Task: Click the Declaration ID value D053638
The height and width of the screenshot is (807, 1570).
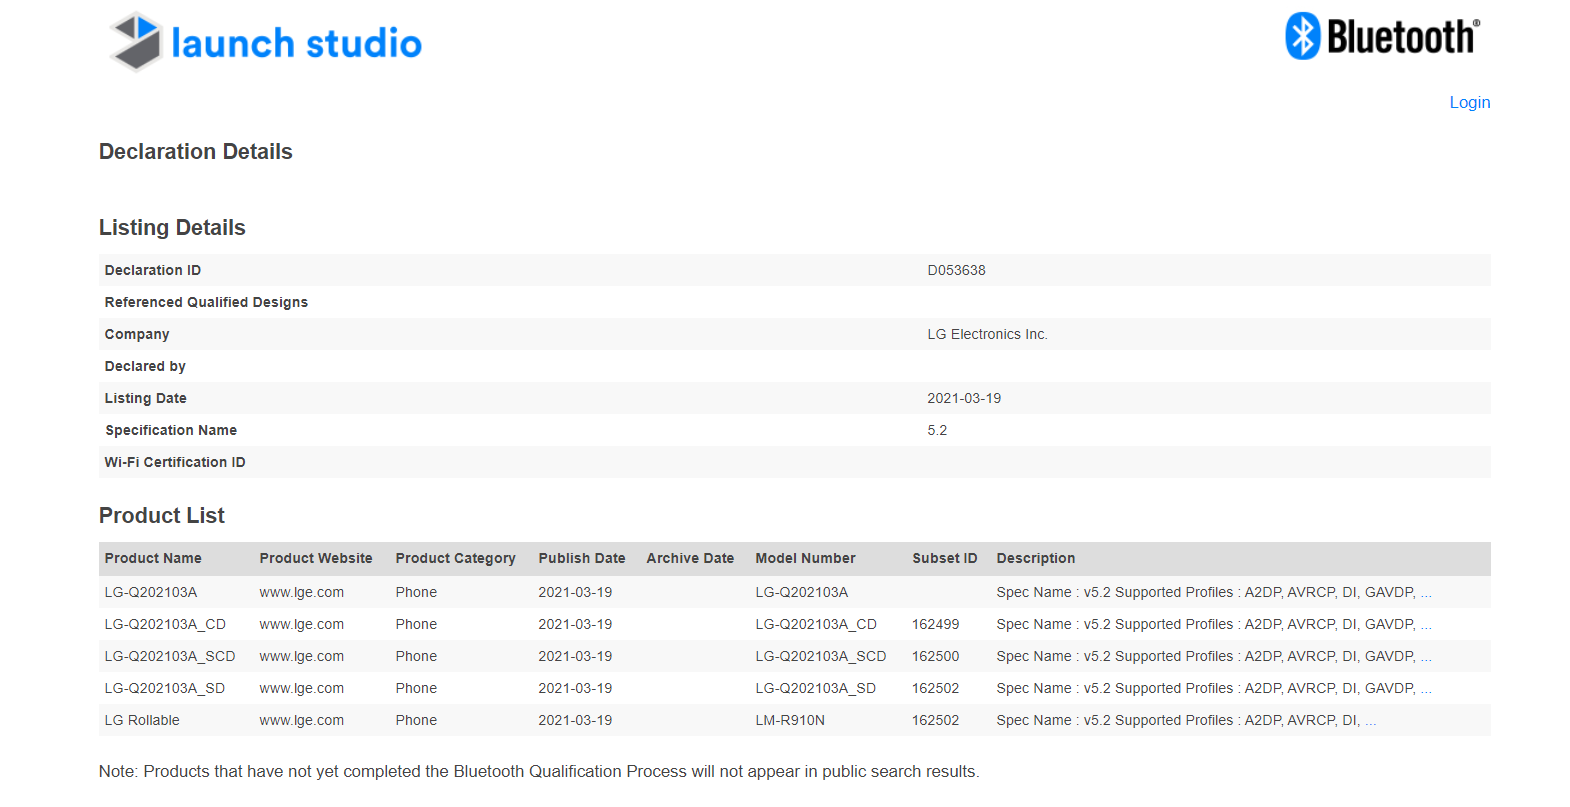Action: click(x=956, y=270)
